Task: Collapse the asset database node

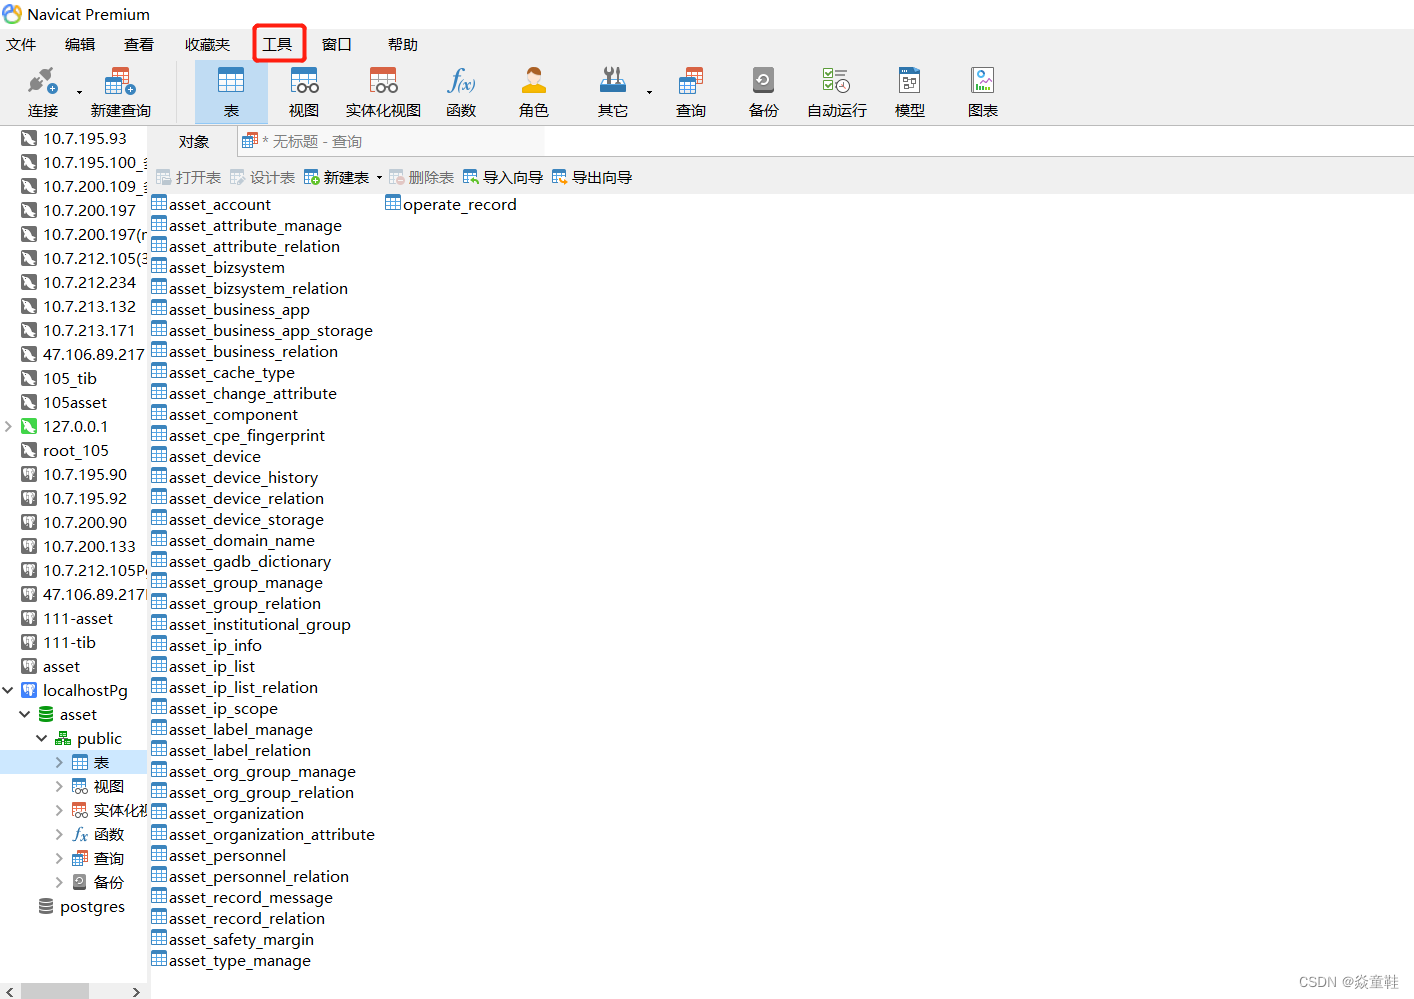Action: coord(25,714)
